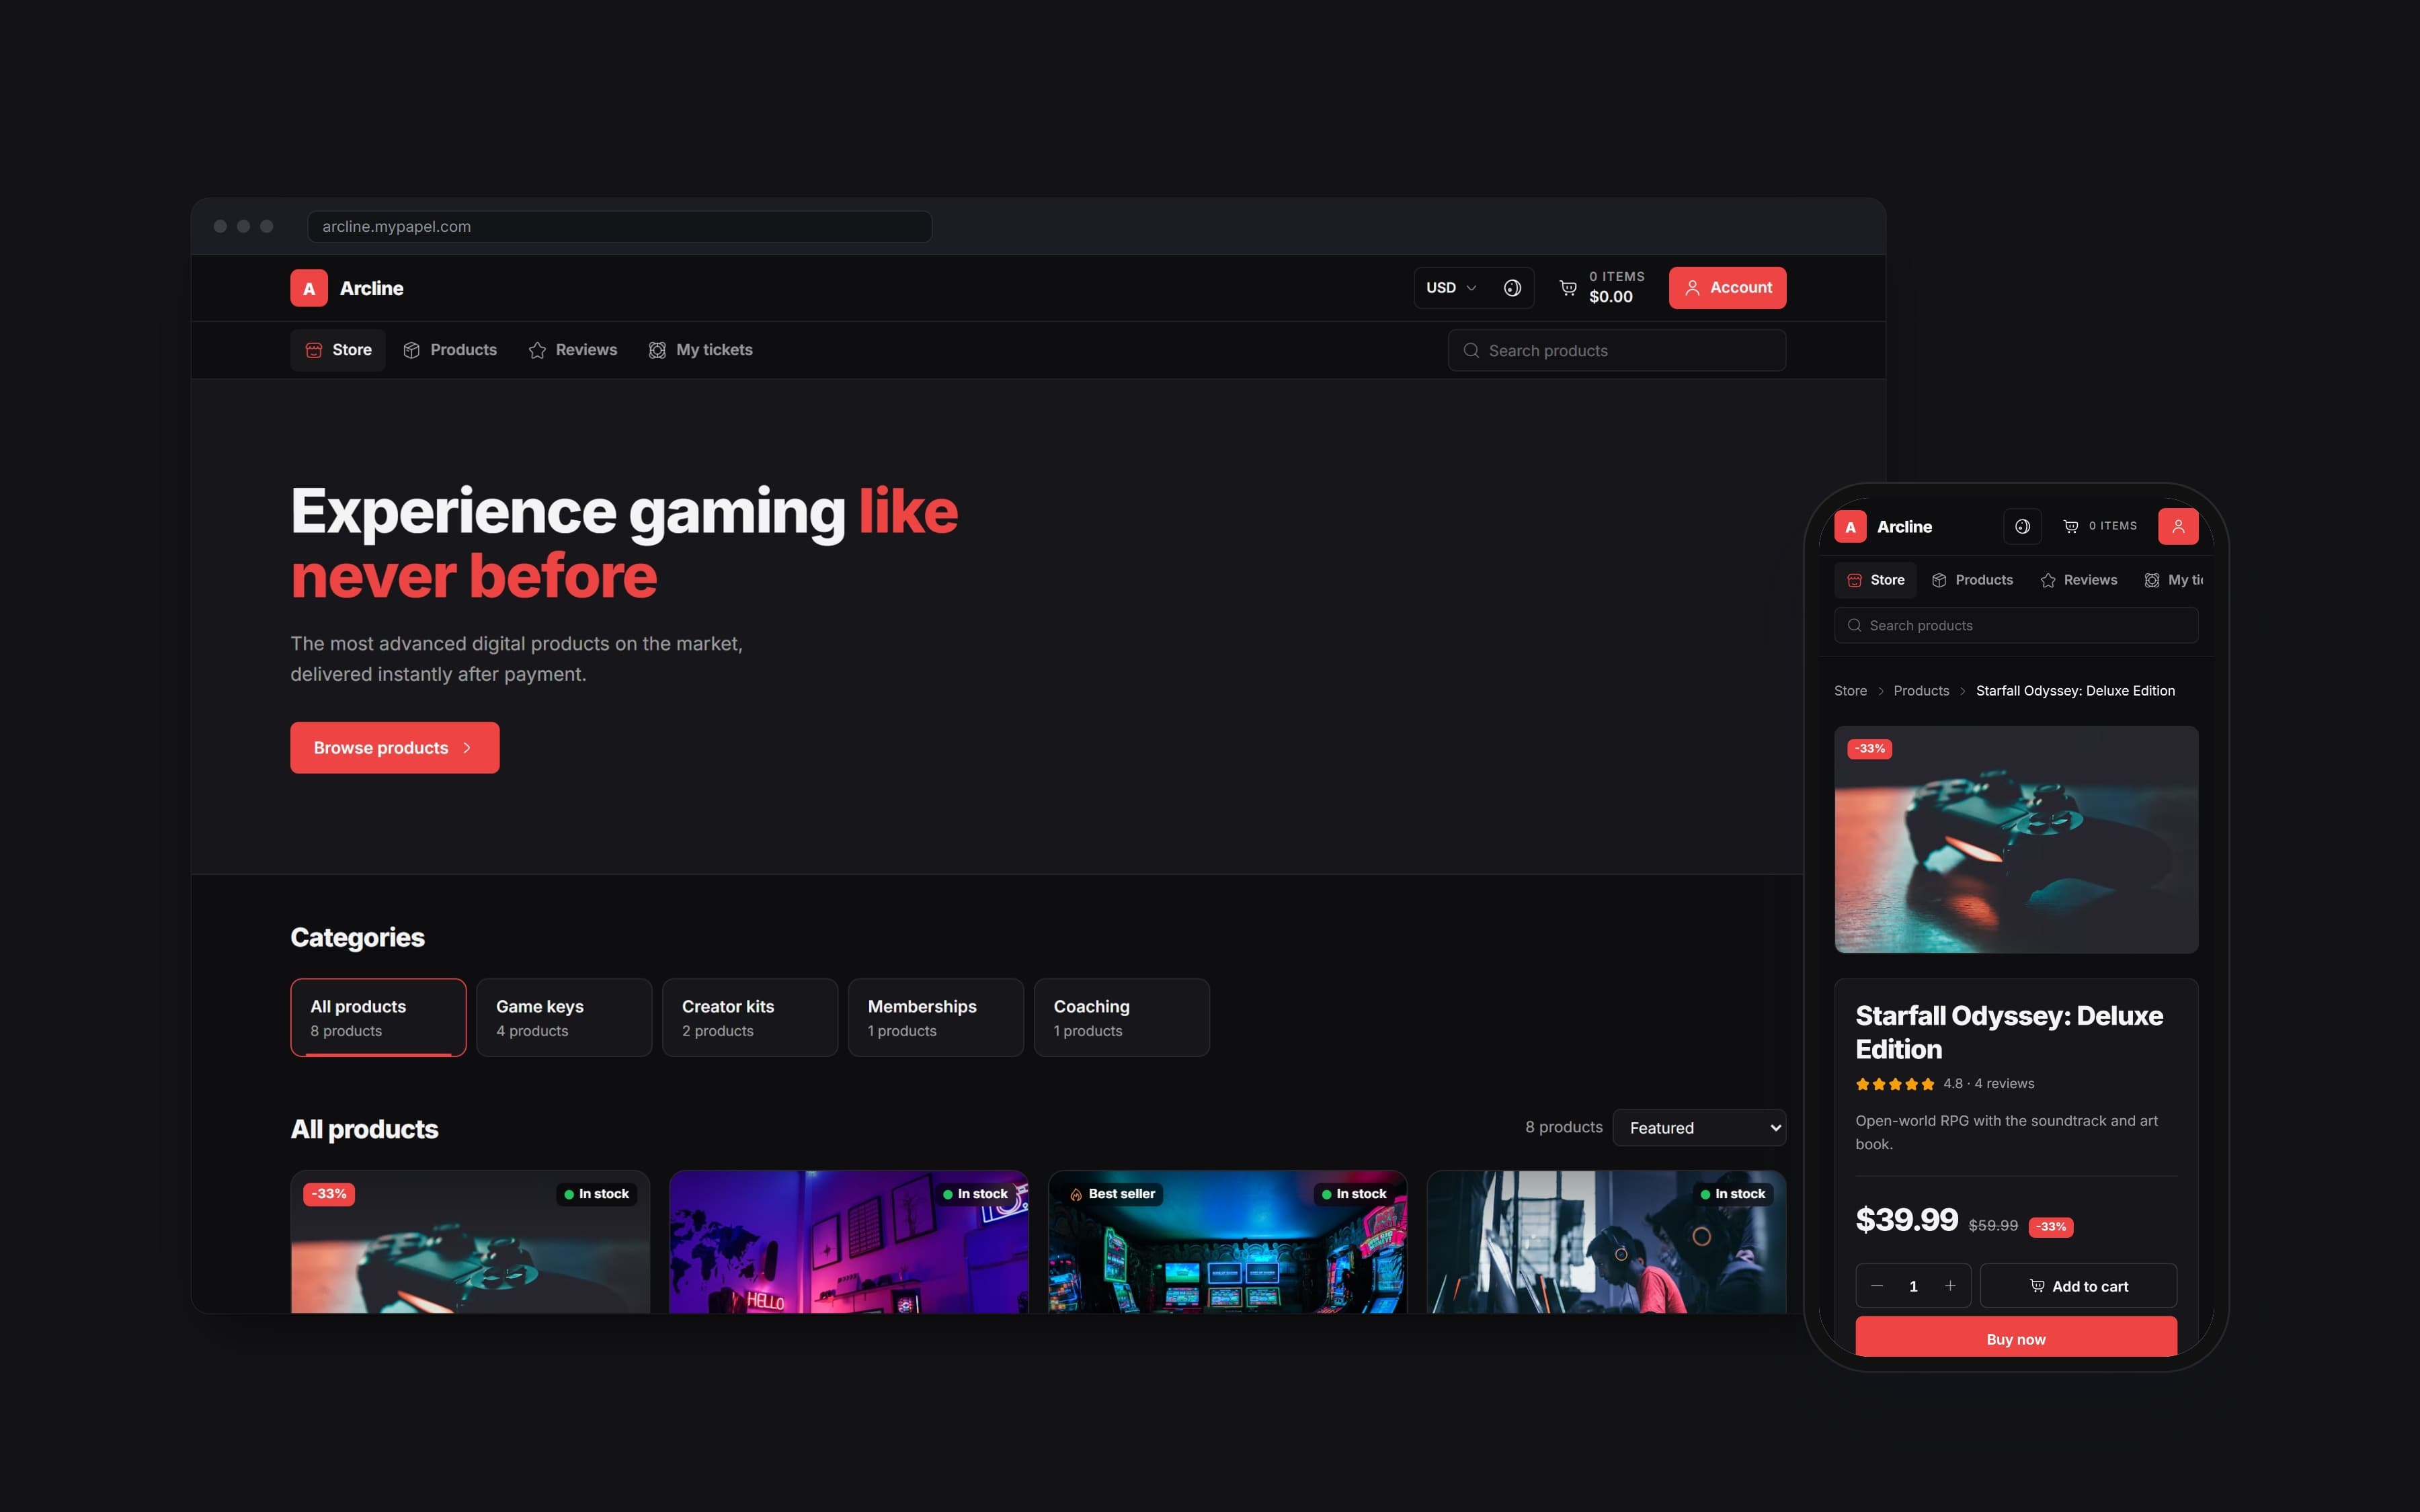Choose the Game keys category
Screen dimensions: 2420x1512
click(564, 1017)
